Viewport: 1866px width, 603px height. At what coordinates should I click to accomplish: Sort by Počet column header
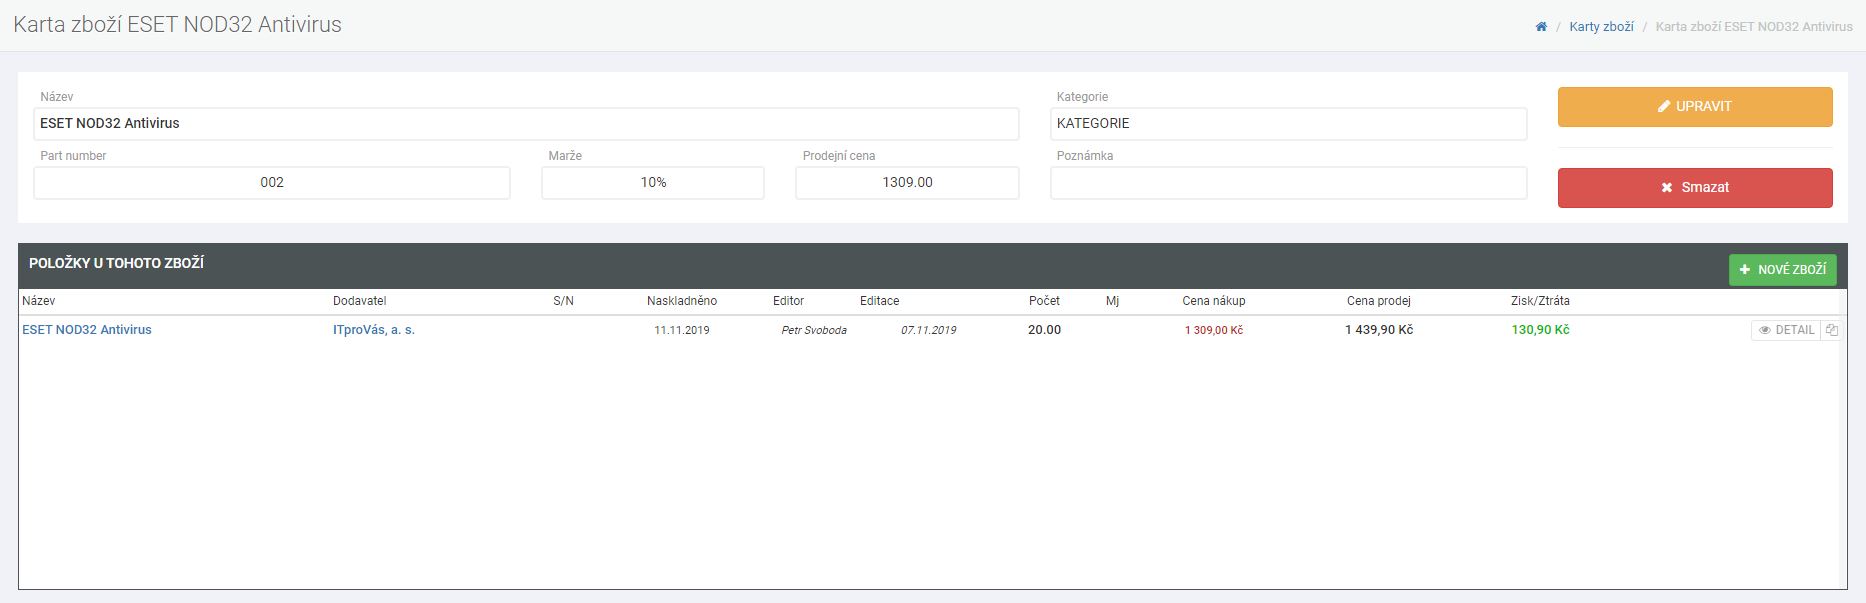(1044, 301)
